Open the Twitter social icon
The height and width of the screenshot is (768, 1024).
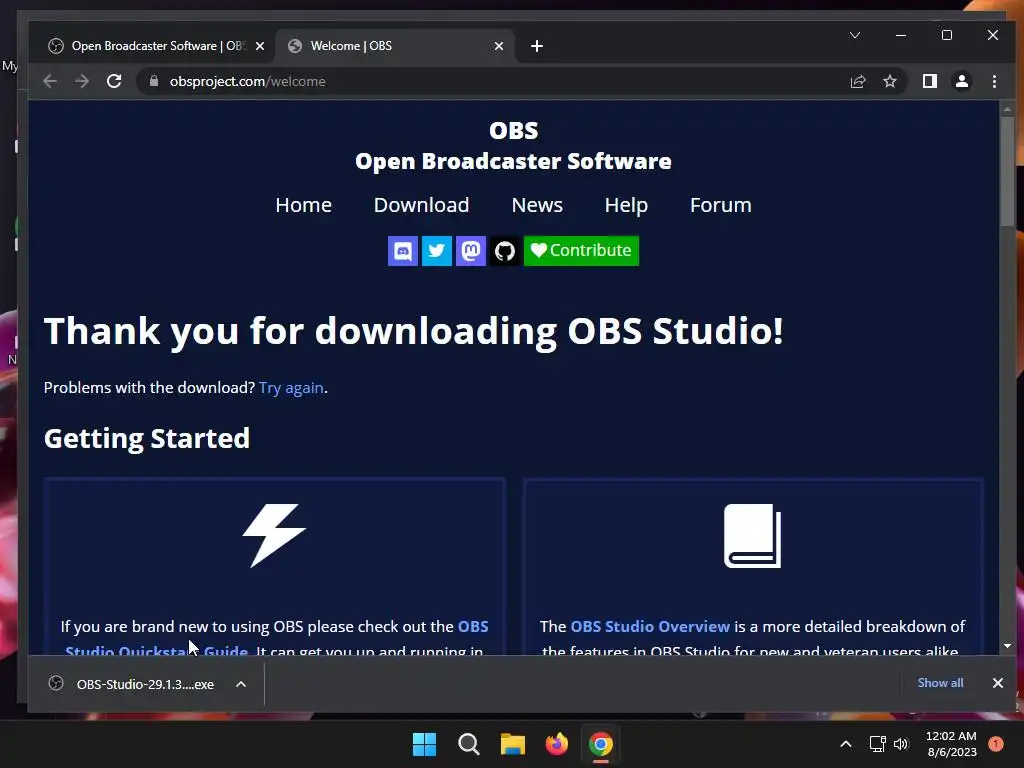[x=437, y=251]
